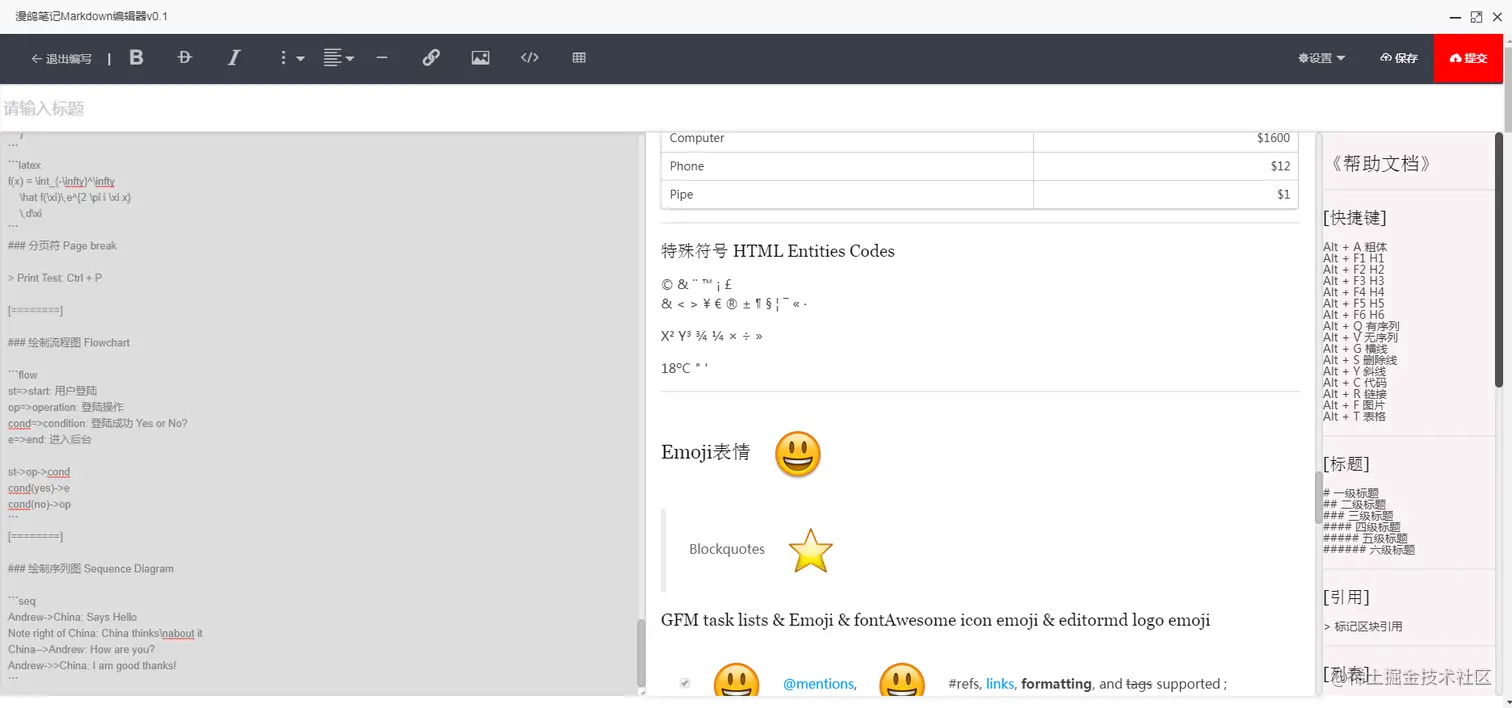Click the '特殊符号 HTML Entities Codes' heading
Image resolution: width=1512 pixels, height=708 pixels.
(x=778, y=251)
